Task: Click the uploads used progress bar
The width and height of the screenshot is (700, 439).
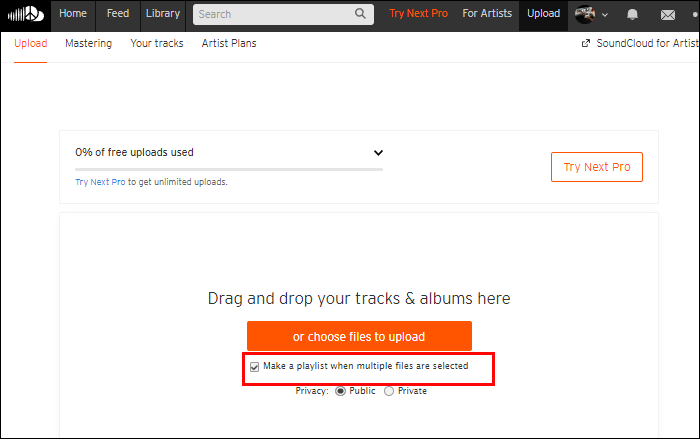Action: 229,170
